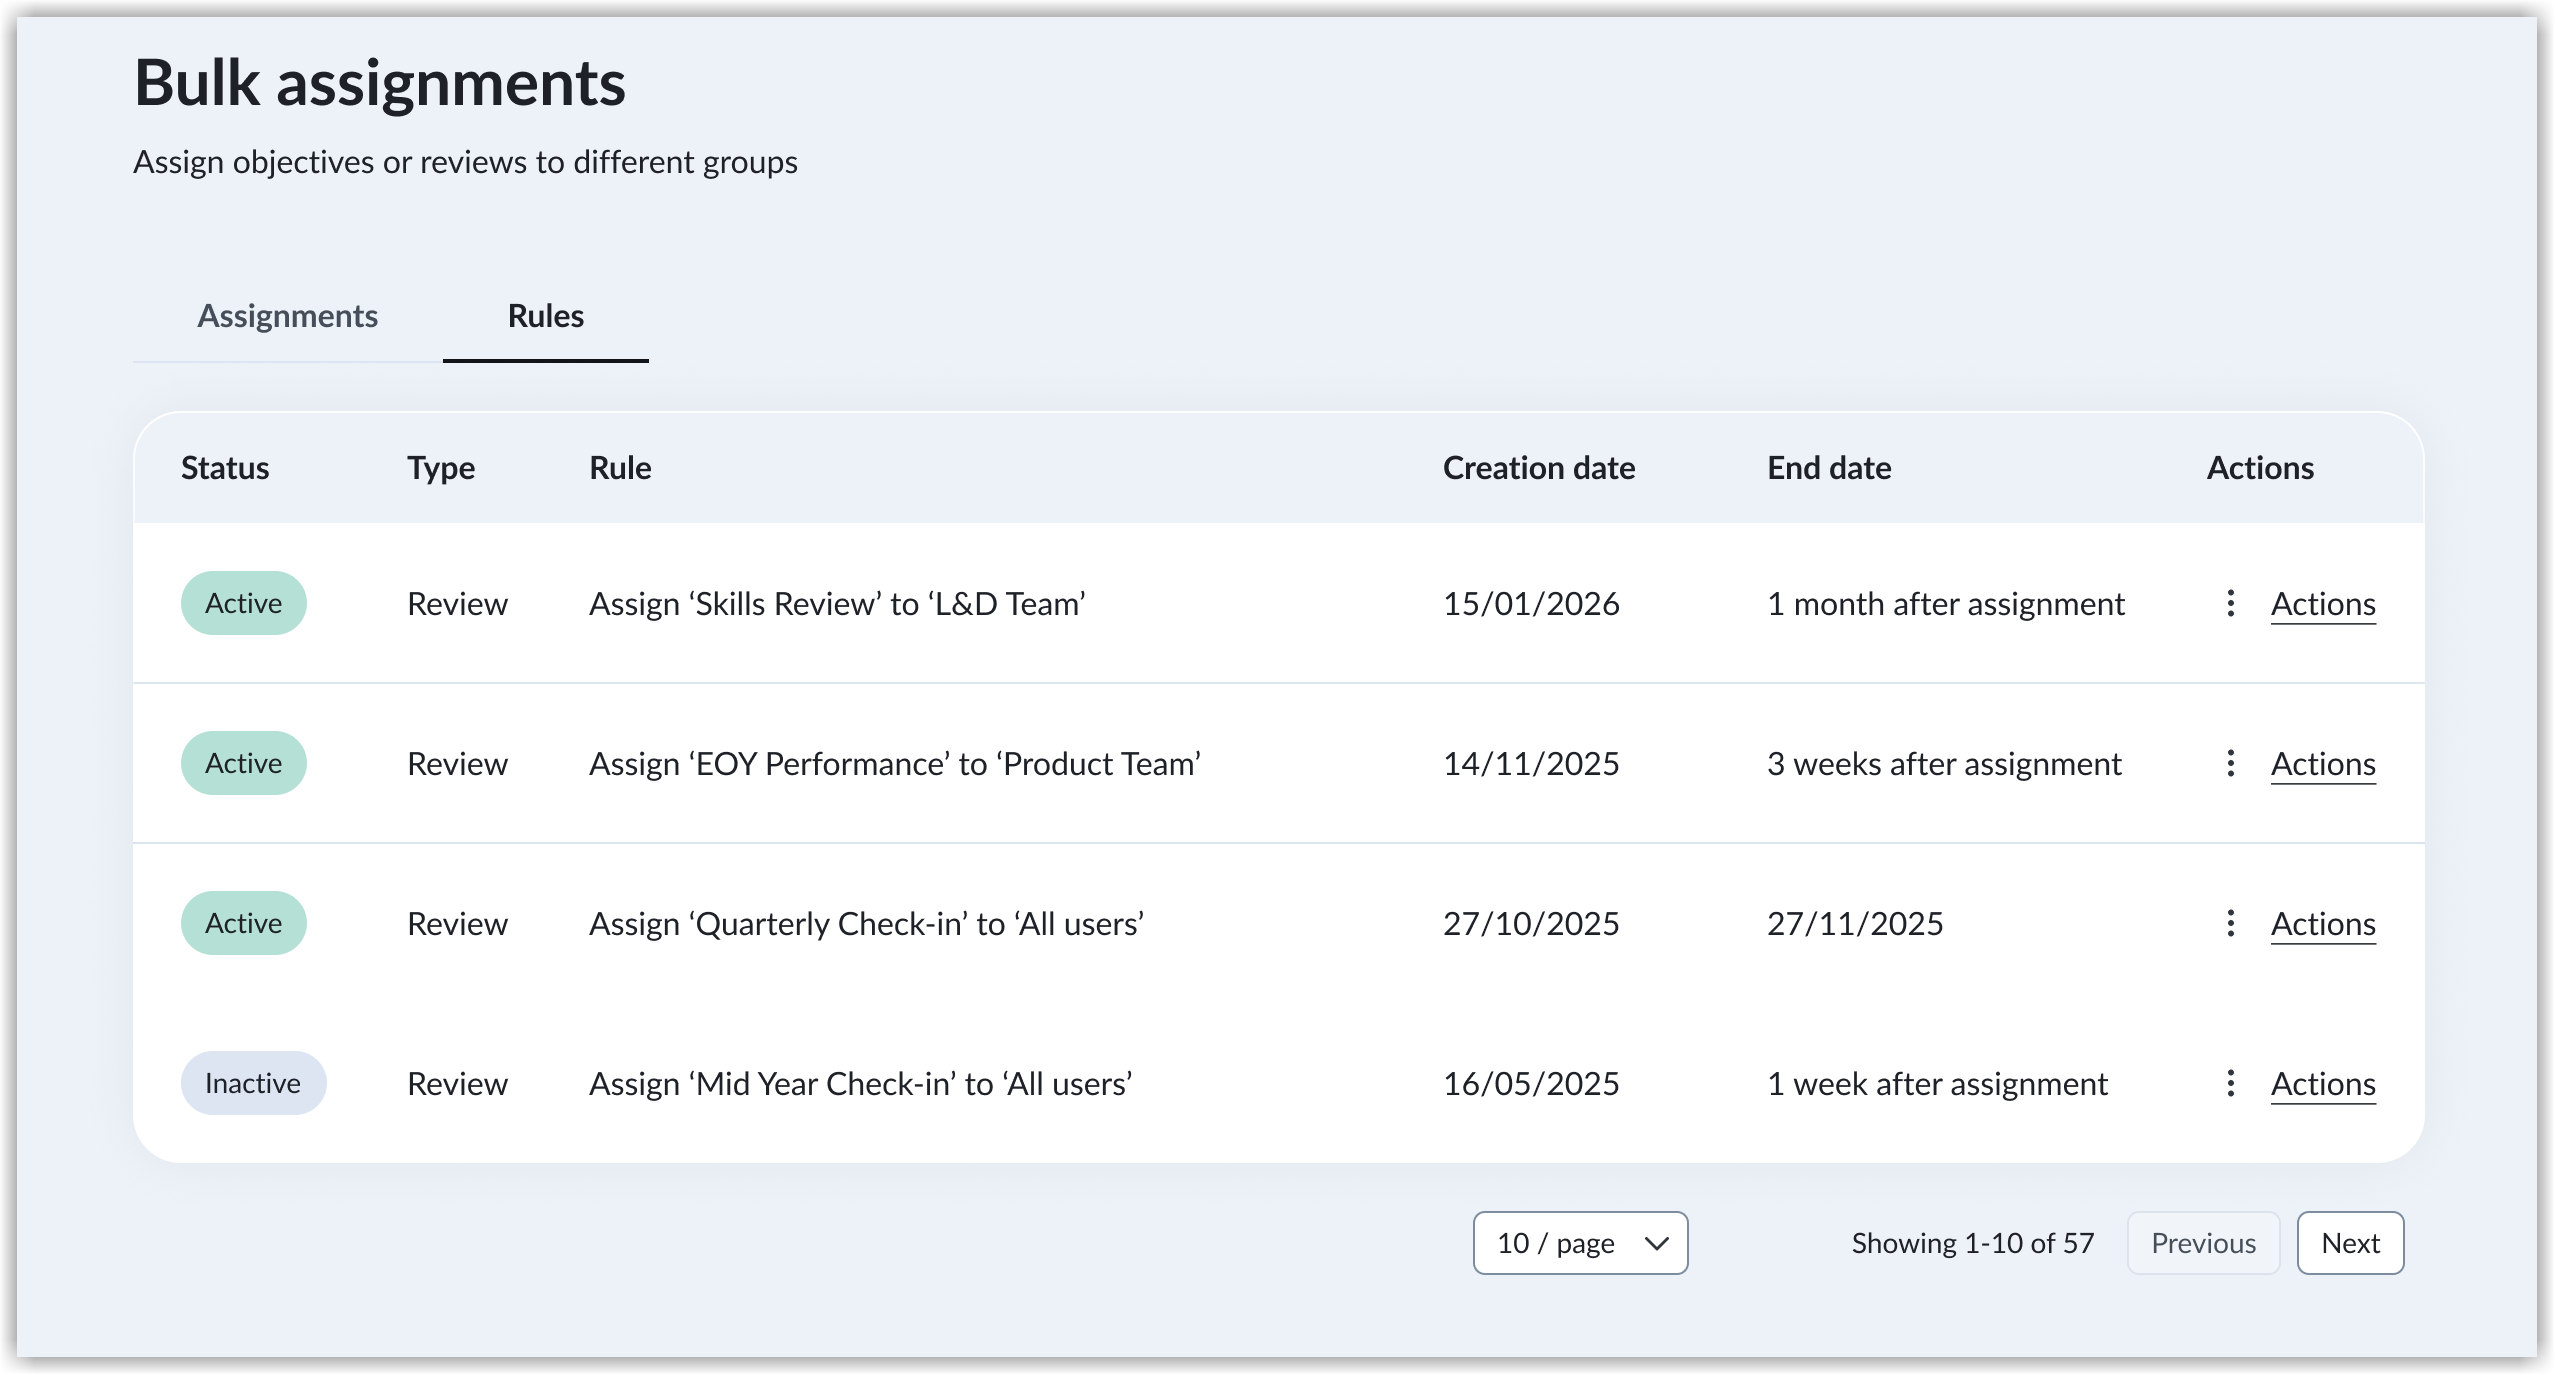Click kebab icon for Skills Review rule
Image resolution: width=2555 pixels, height=1375 pixels.
(x=2230, y=603)
